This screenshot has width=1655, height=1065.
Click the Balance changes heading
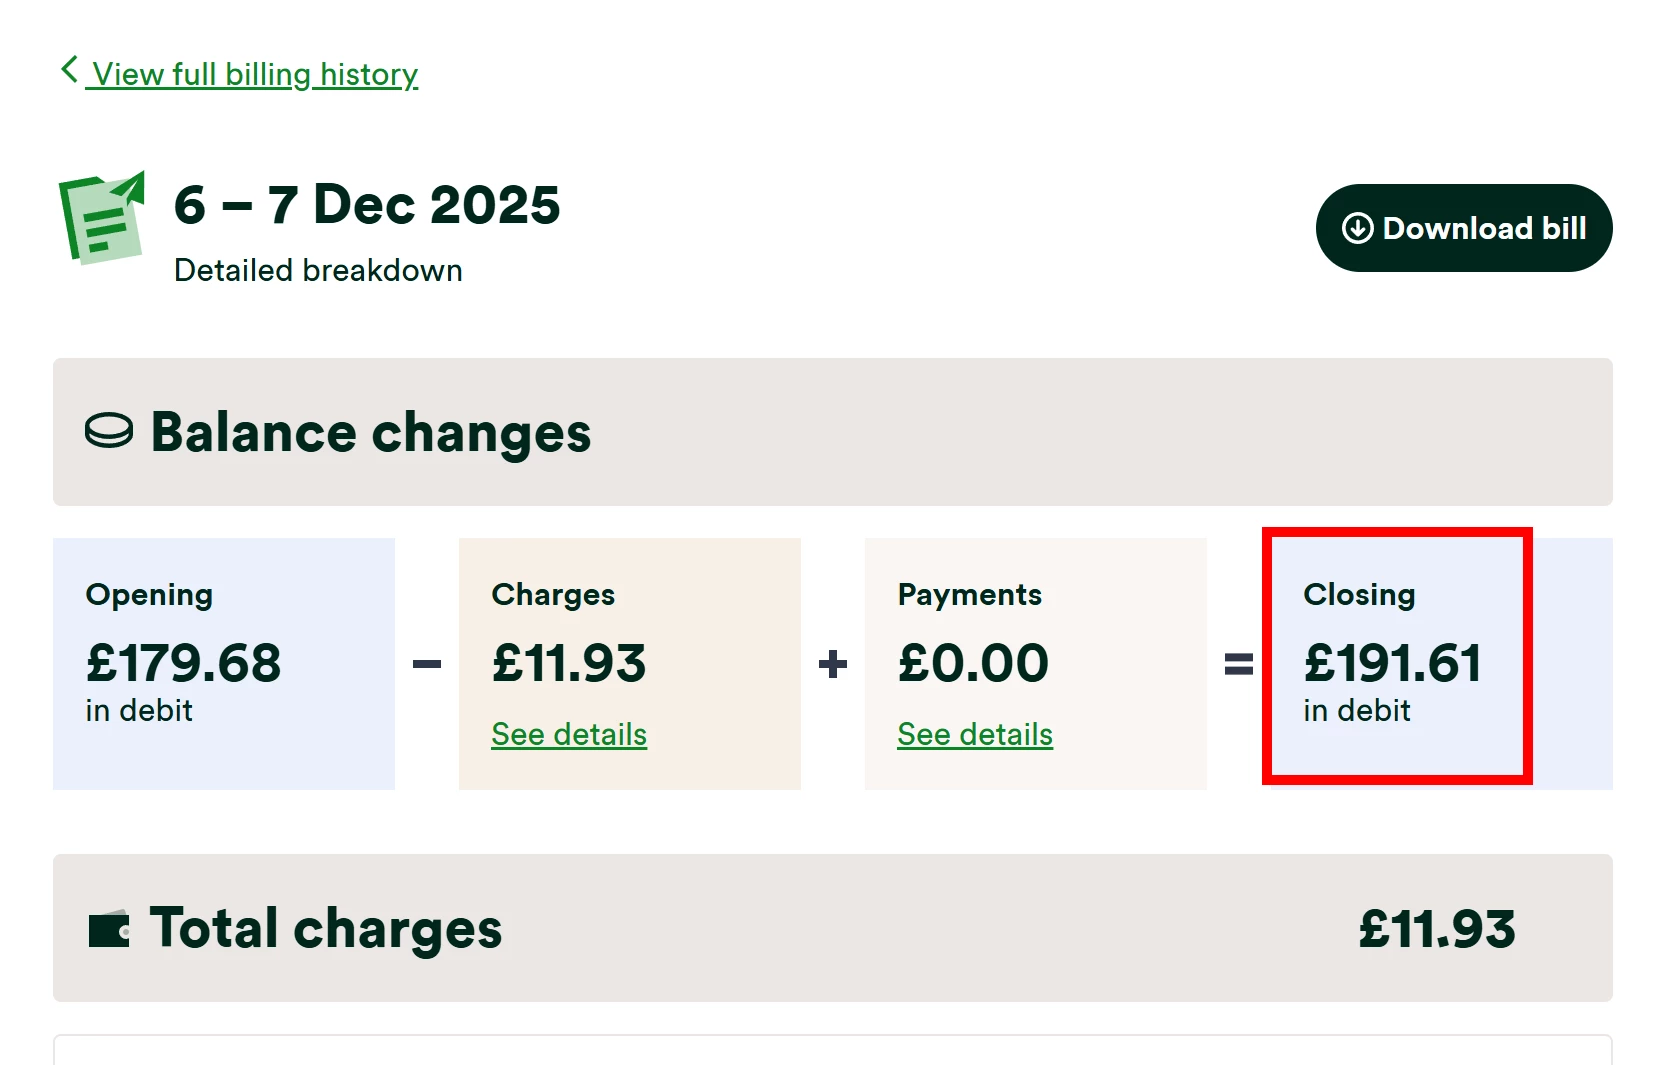370,433
